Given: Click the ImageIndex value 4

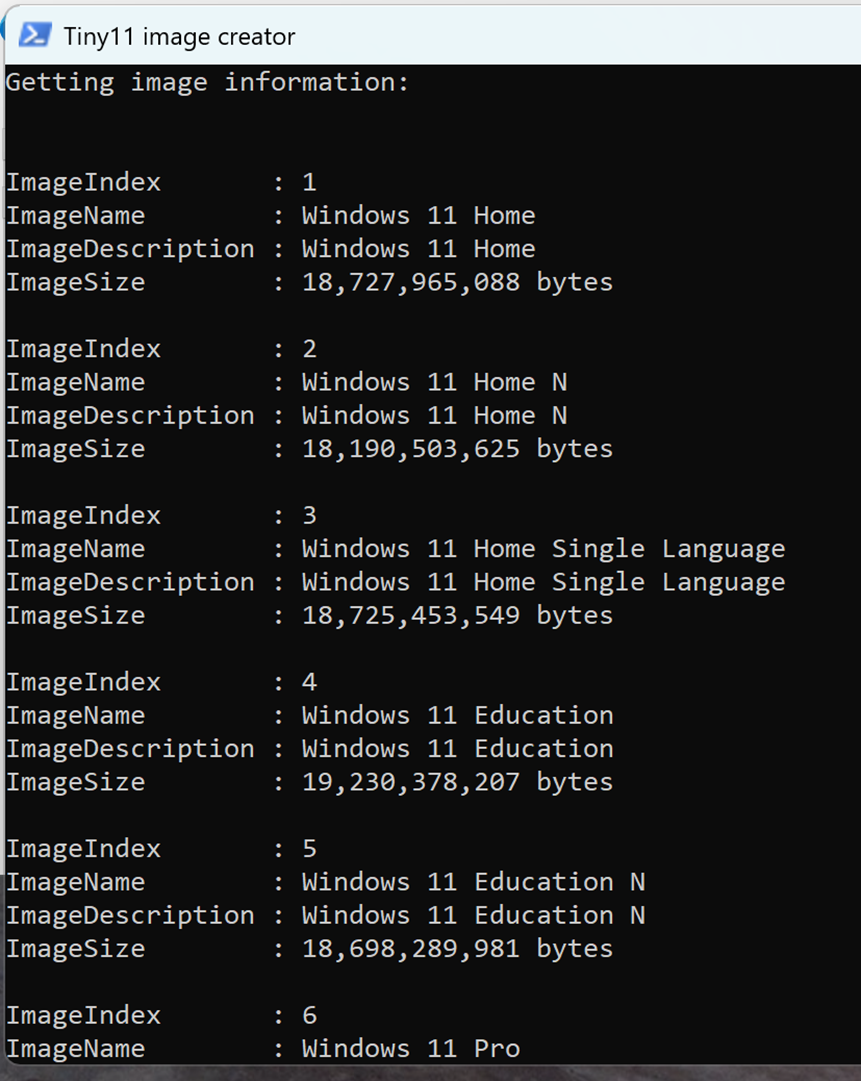Looking at the screenshot, I should tap(309, 682).
